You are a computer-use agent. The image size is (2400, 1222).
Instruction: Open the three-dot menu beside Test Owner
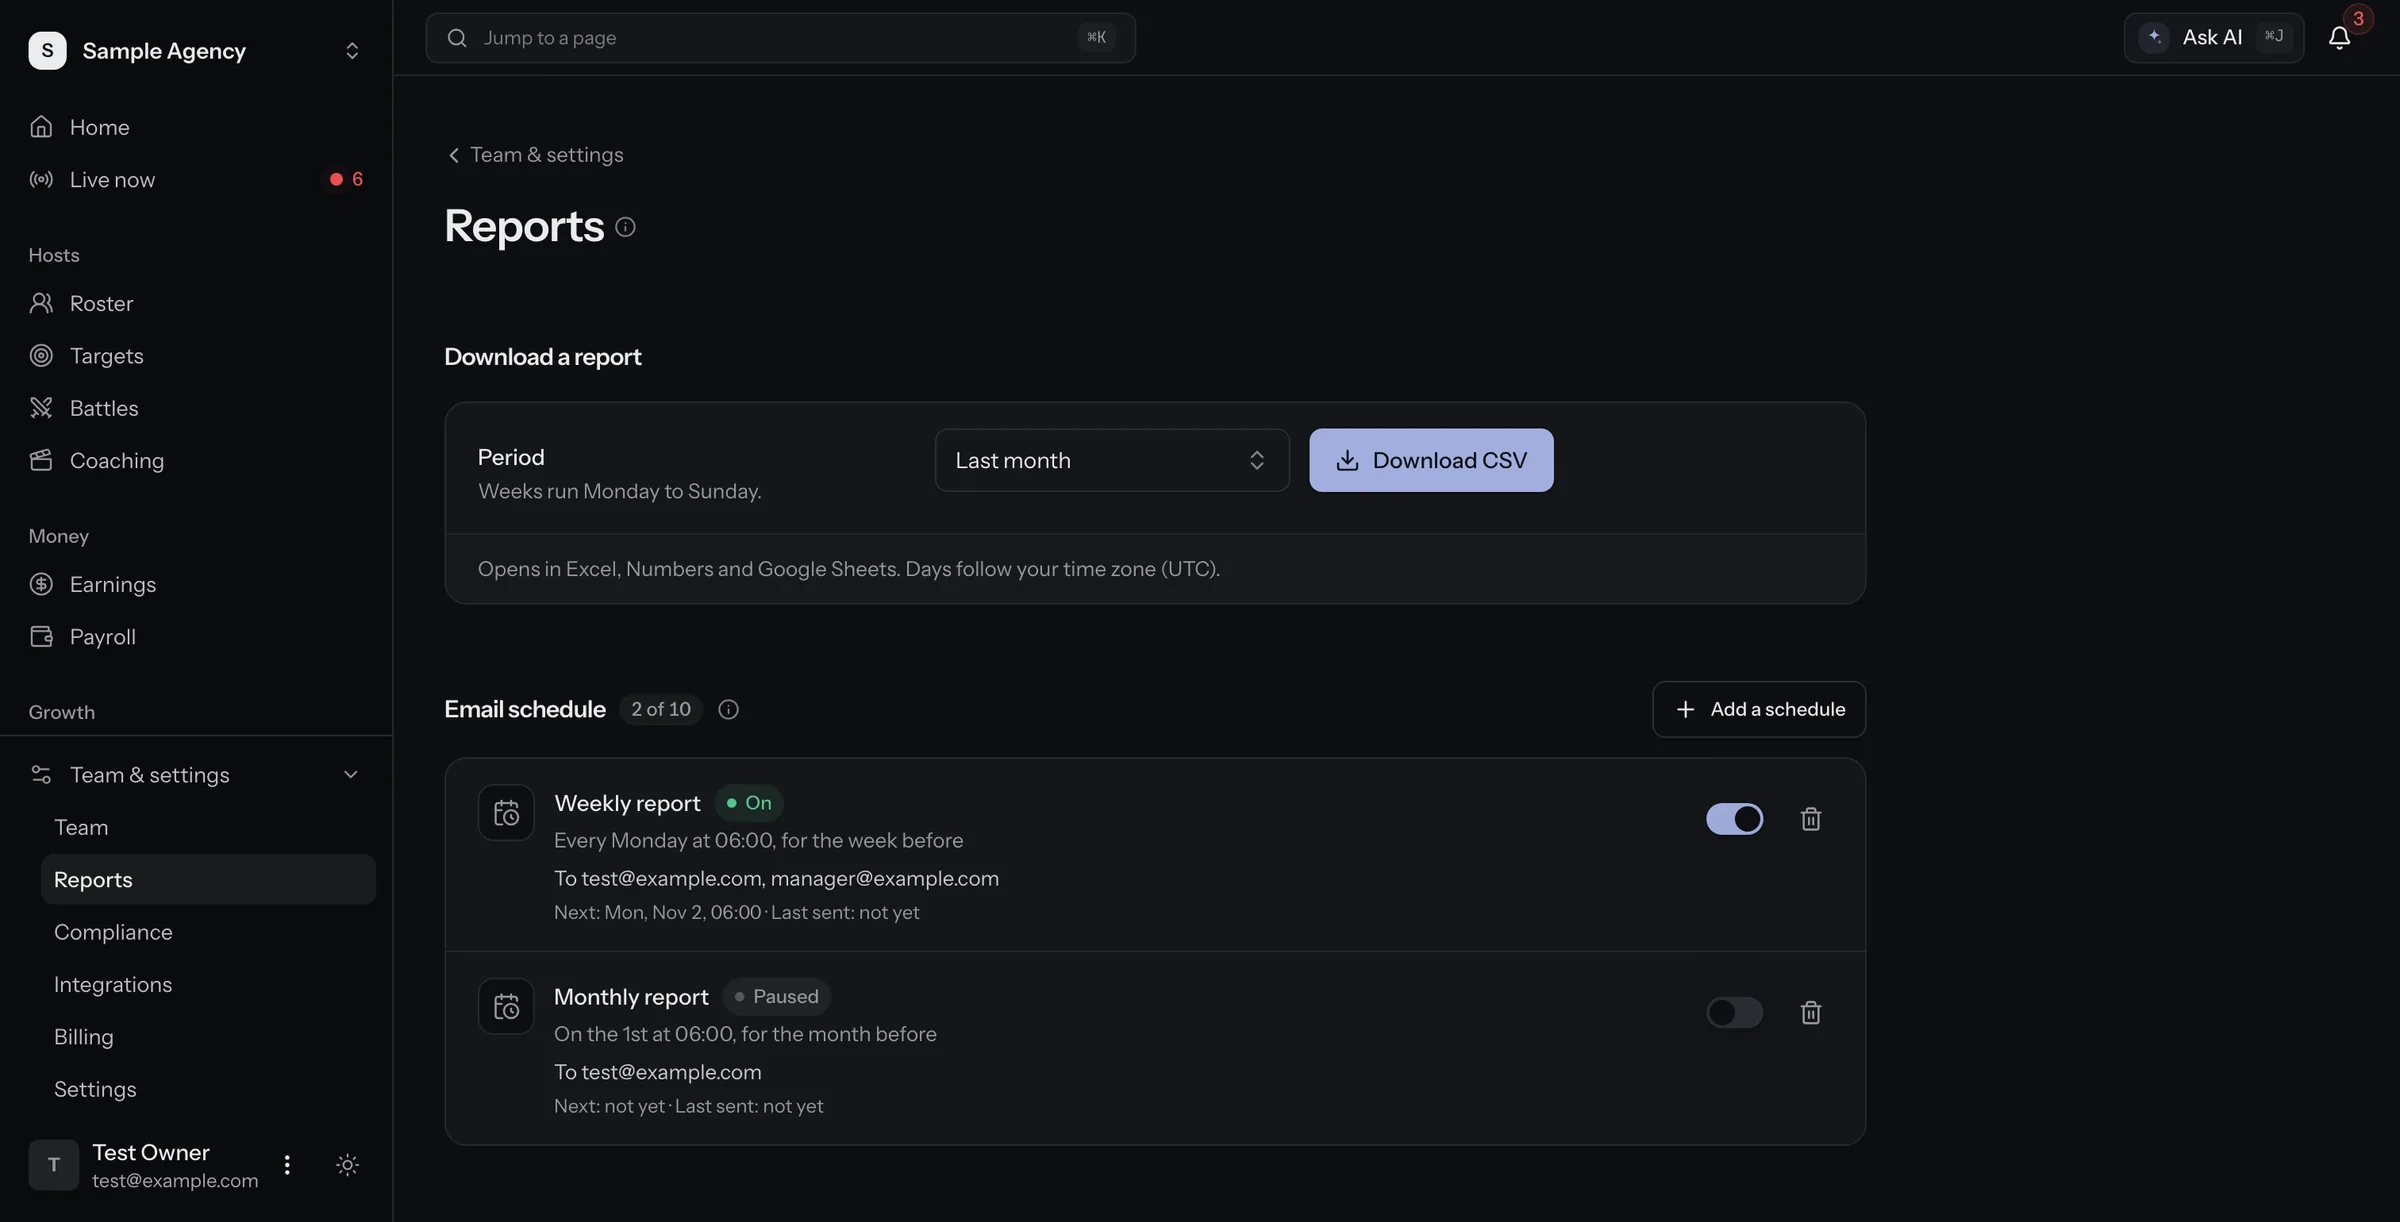tap(287, 1165)
